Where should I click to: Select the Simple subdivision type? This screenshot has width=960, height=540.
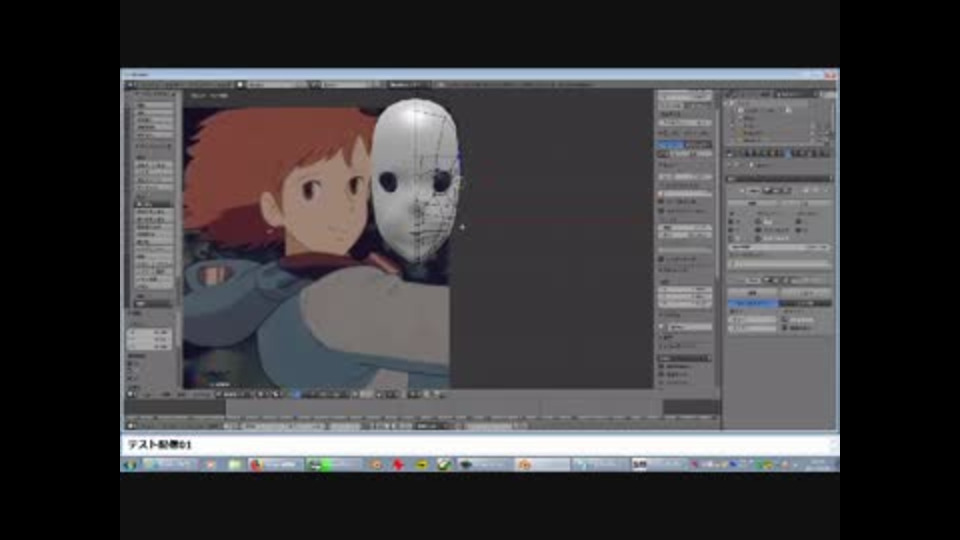[805, 303]
